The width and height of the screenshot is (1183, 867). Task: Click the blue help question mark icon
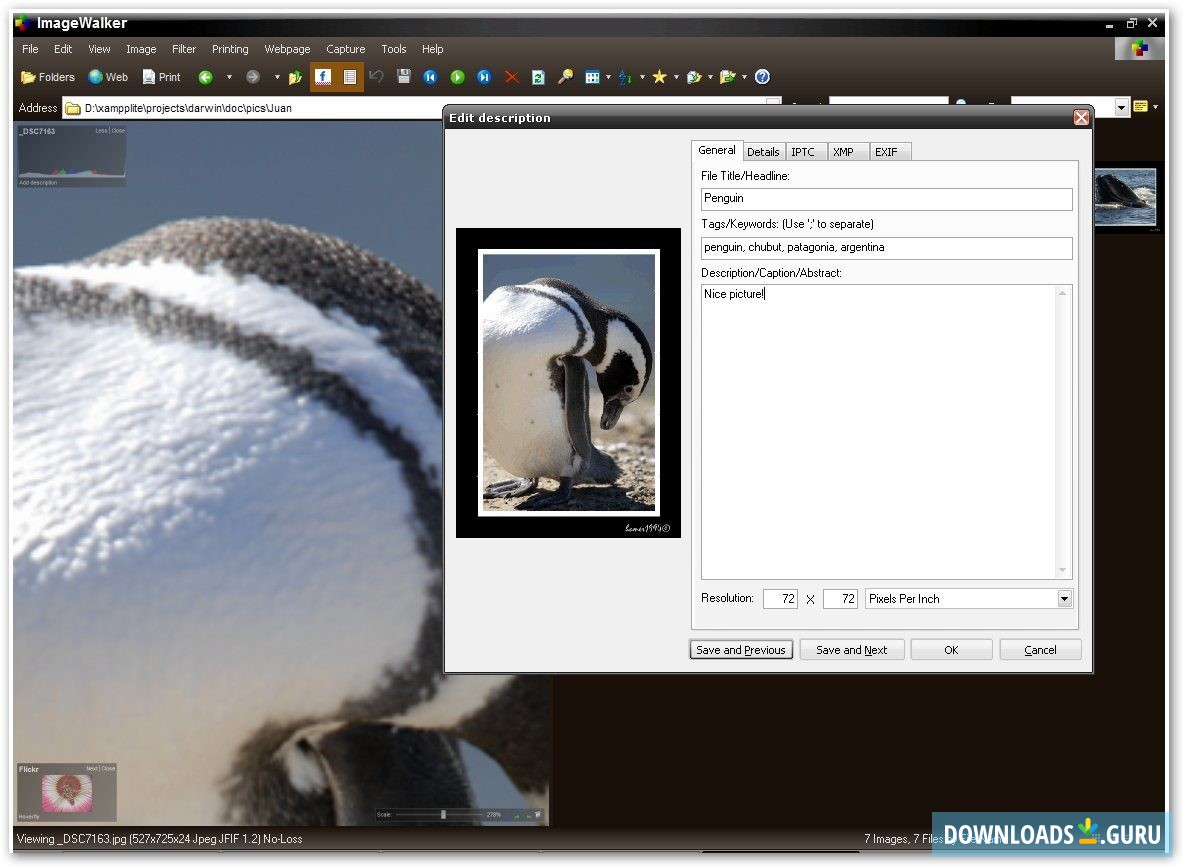point(762,77)
